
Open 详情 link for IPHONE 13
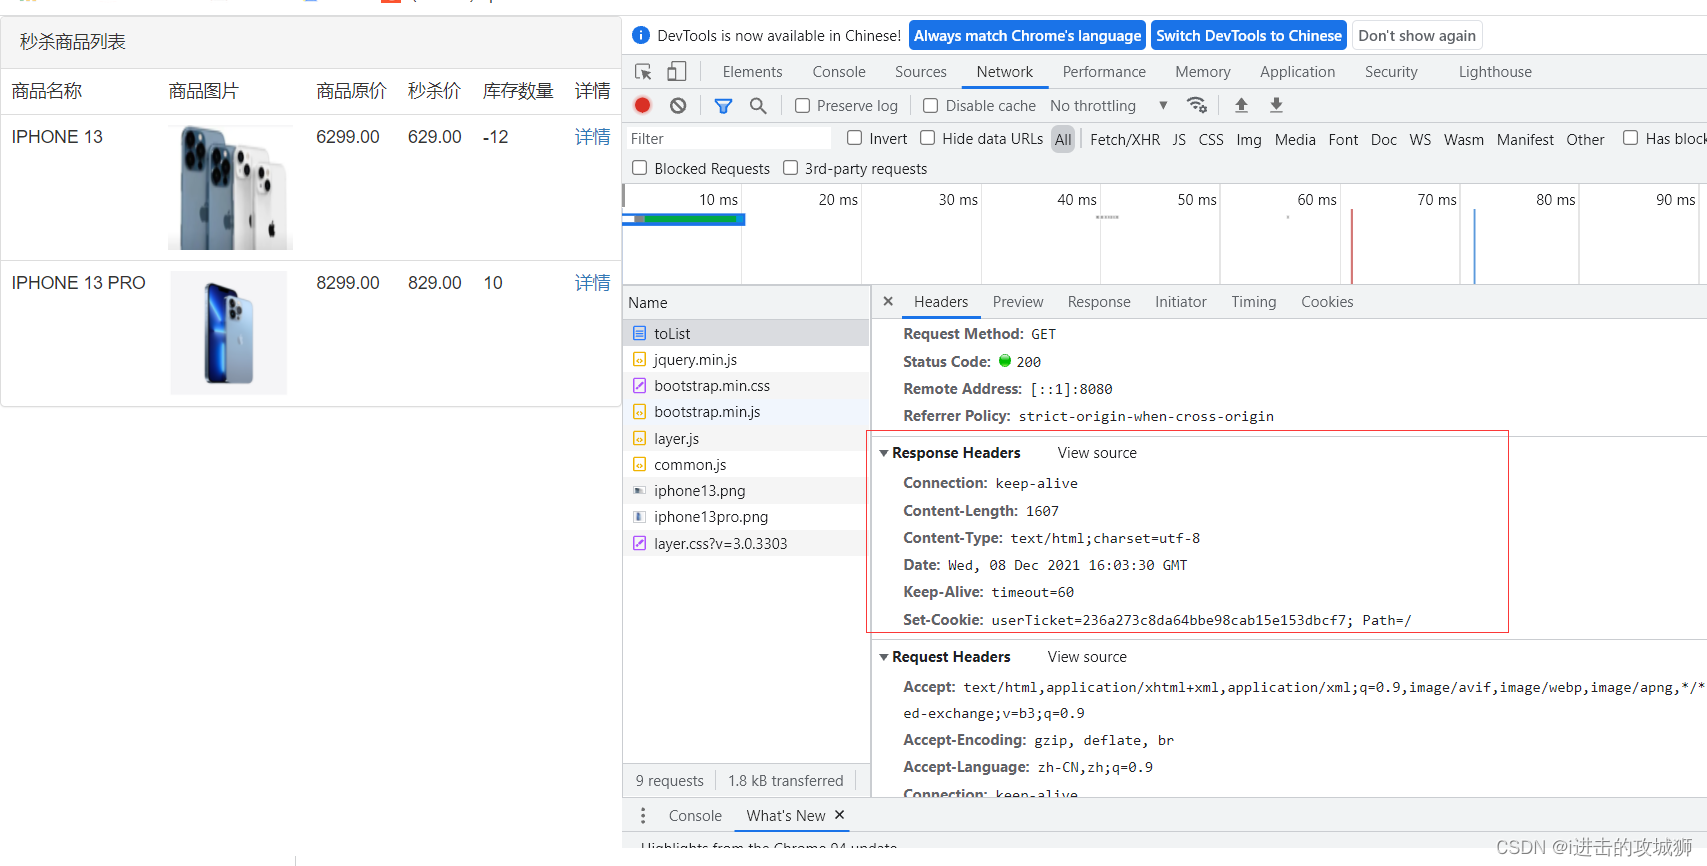click(592, 137)
